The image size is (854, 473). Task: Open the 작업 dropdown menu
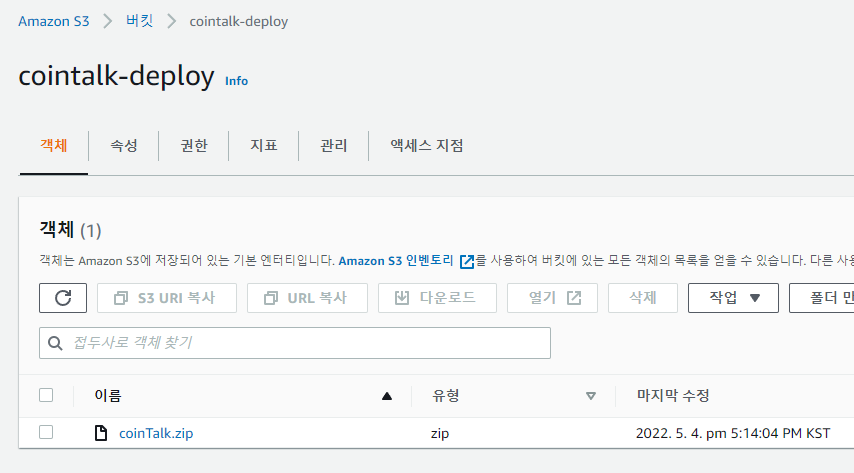pos(733,298)
